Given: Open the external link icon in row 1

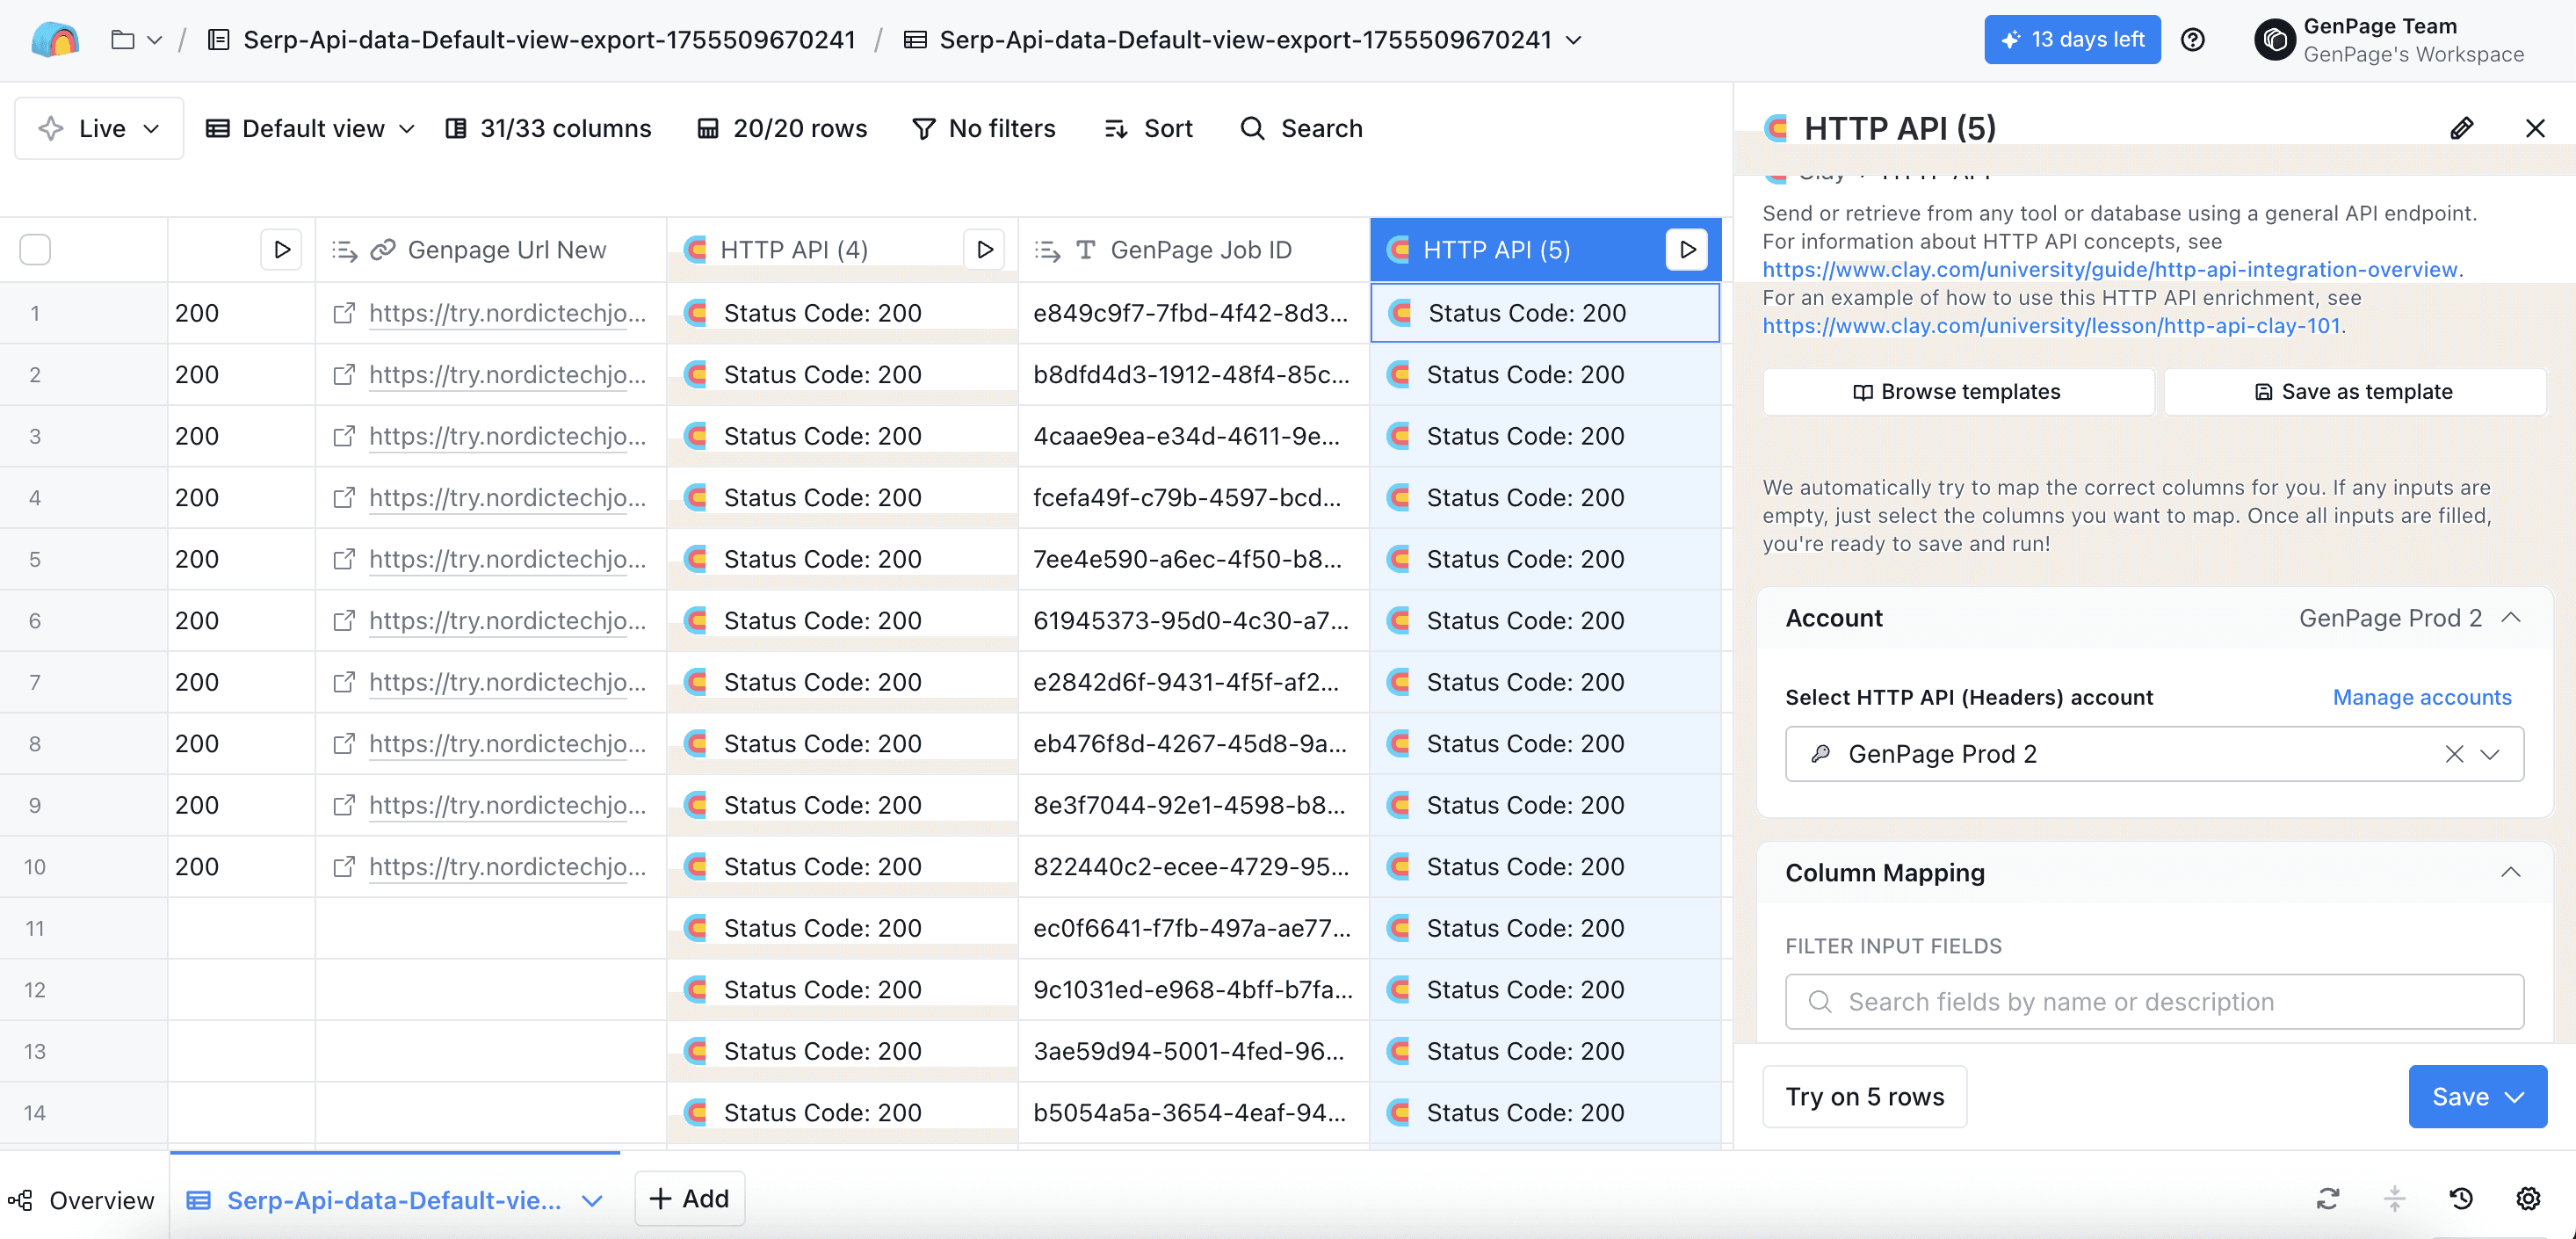Looking at the screenshot, I should pos(343,313).
